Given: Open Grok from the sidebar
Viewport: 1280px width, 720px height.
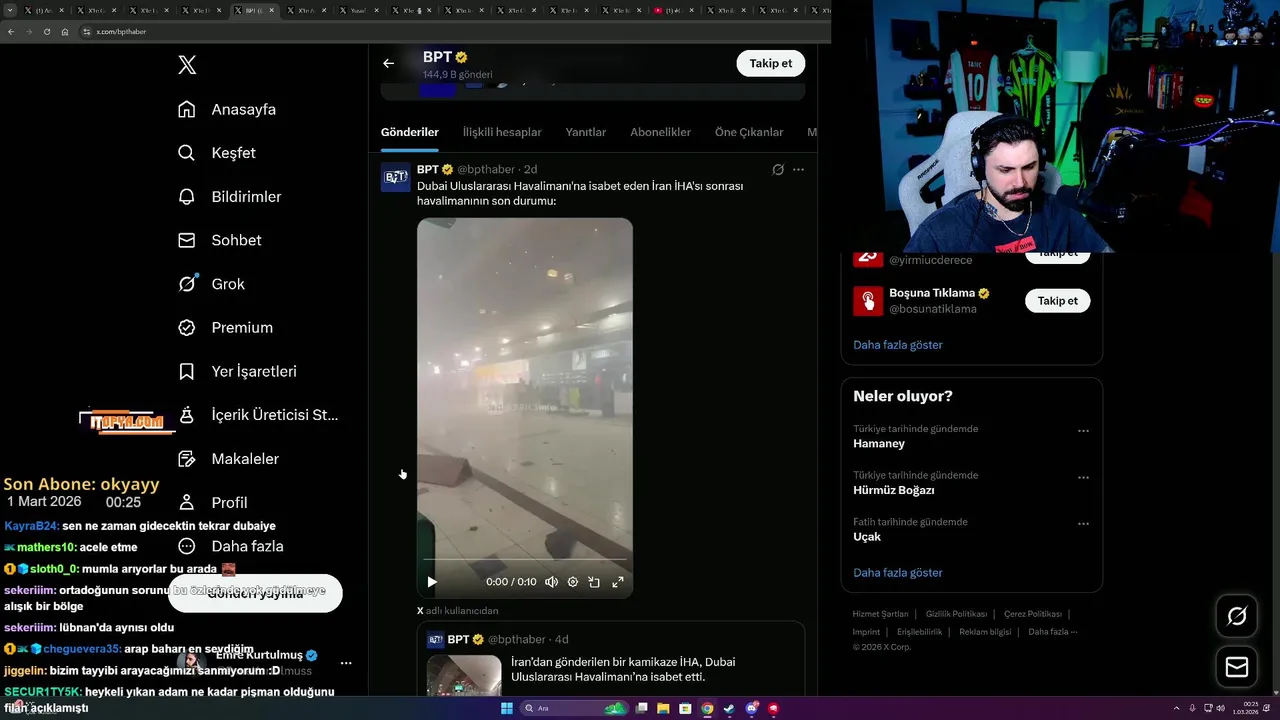Looking at the screenshot, I should [211, 284].
